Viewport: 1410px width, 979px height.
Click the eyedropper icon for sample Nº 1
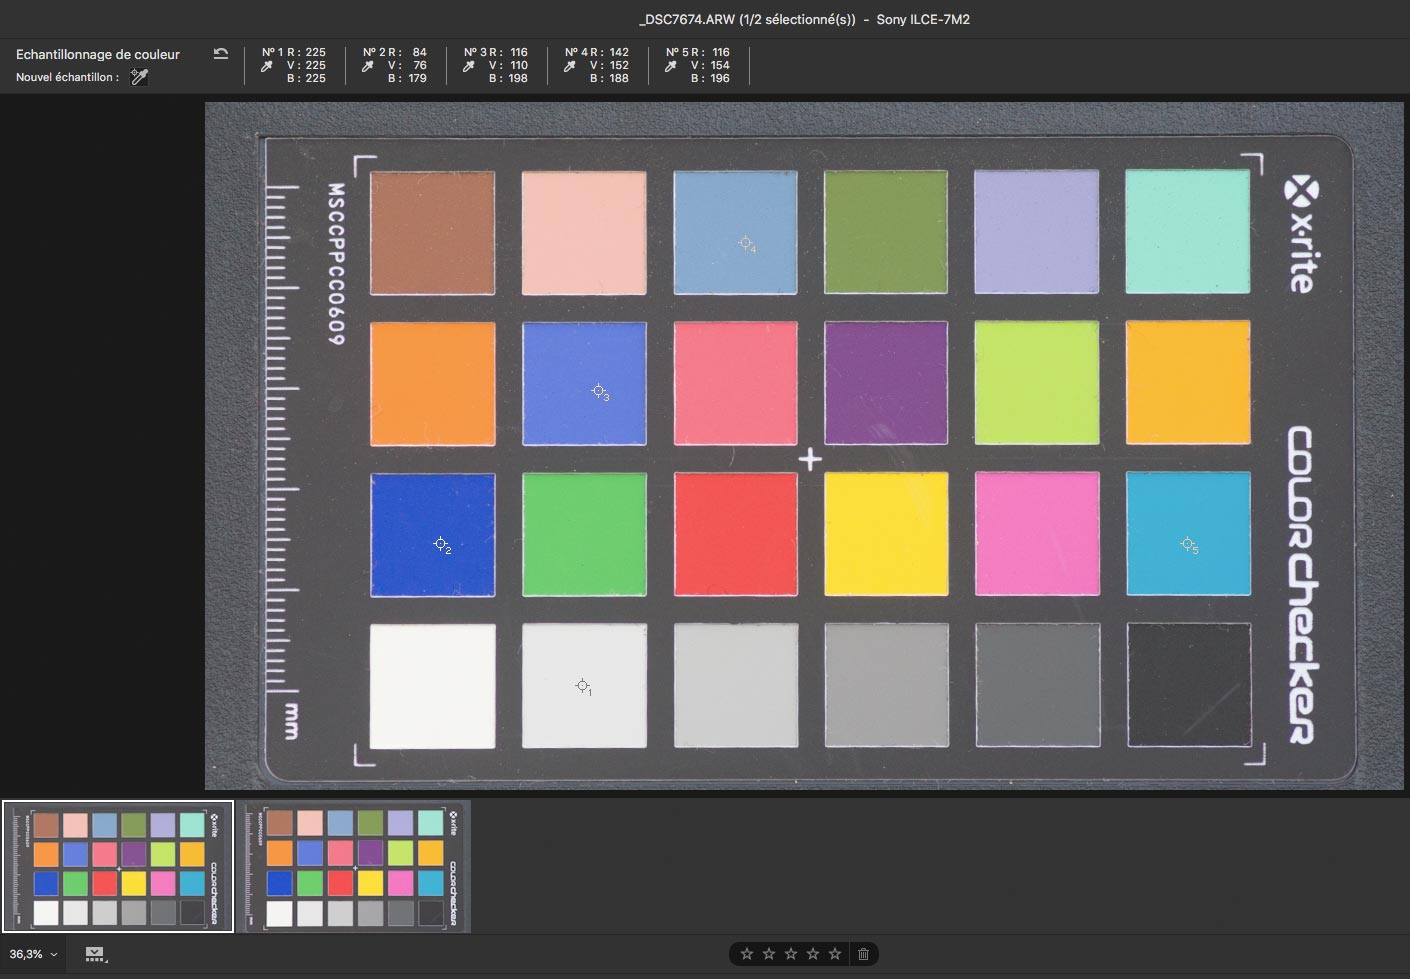[x=267, y=66]
